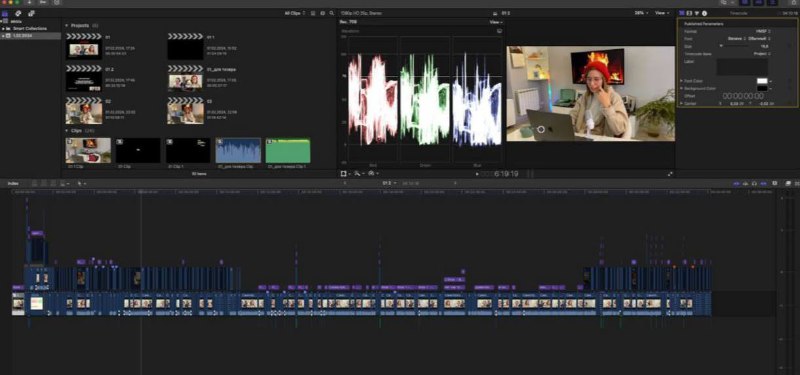Select the 1.02.2024 event
800x375 pixels.
pyautogui.click(x=31, y=36)
